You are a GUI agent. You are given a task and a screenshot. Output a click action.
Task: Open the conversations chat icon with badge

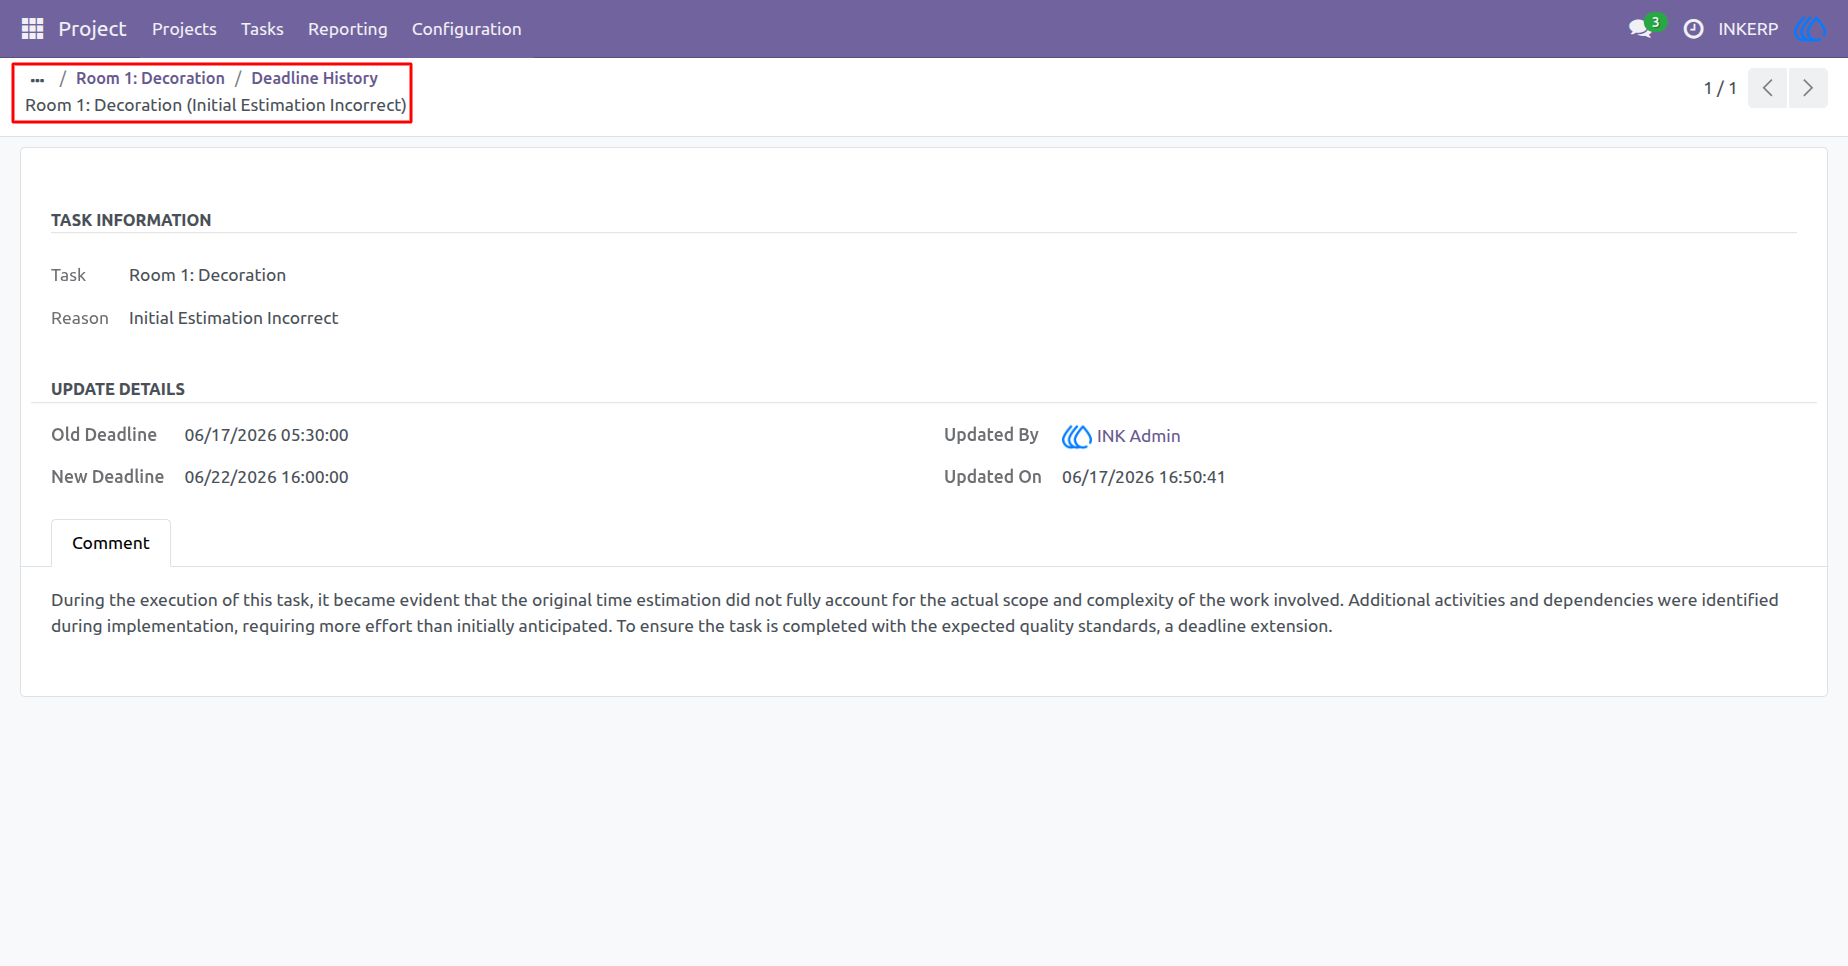click(x=1643, y=27)
